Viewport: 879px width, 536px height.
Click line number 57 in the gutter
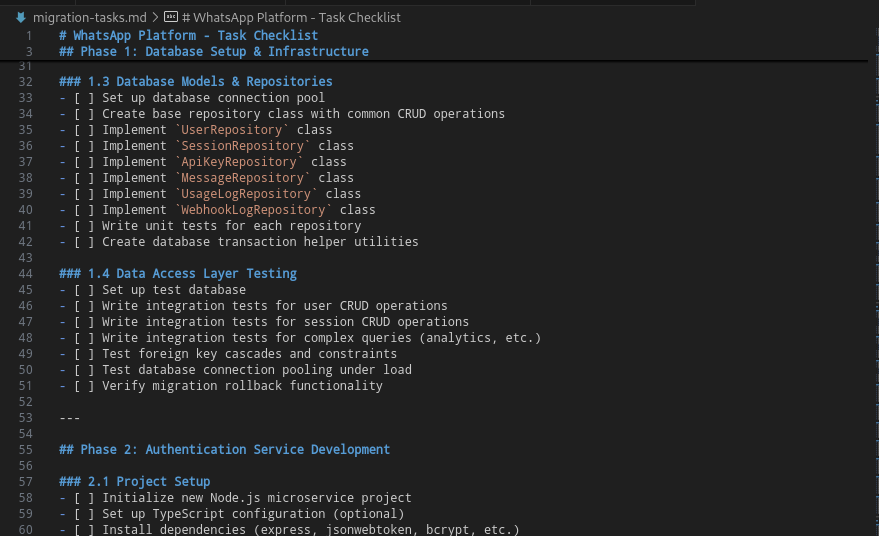(x=26, y=482)
